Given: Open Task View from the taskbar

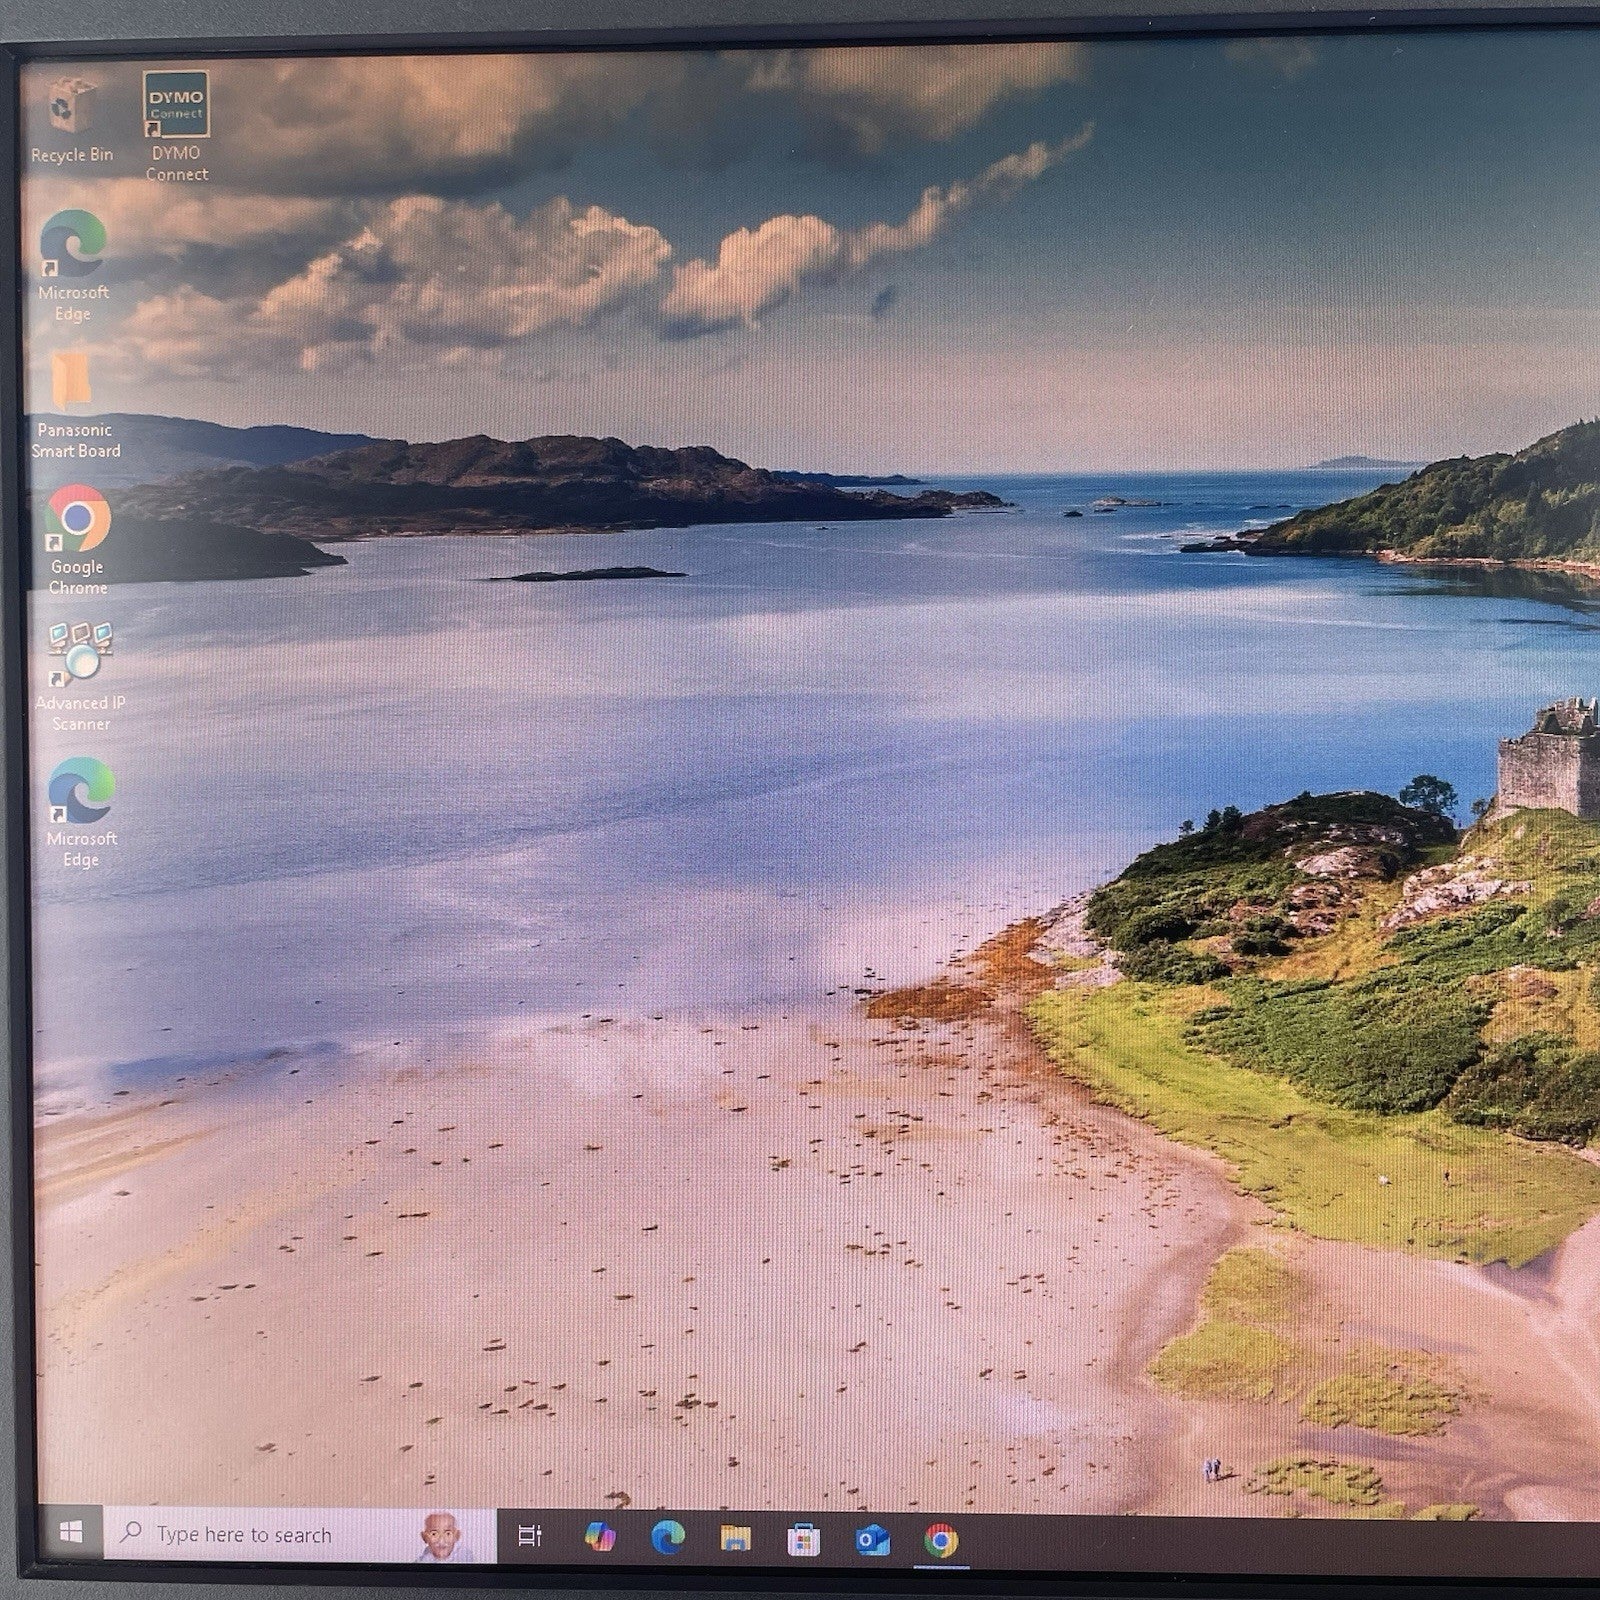Looking at the screenshot, I should point(530,1536).
